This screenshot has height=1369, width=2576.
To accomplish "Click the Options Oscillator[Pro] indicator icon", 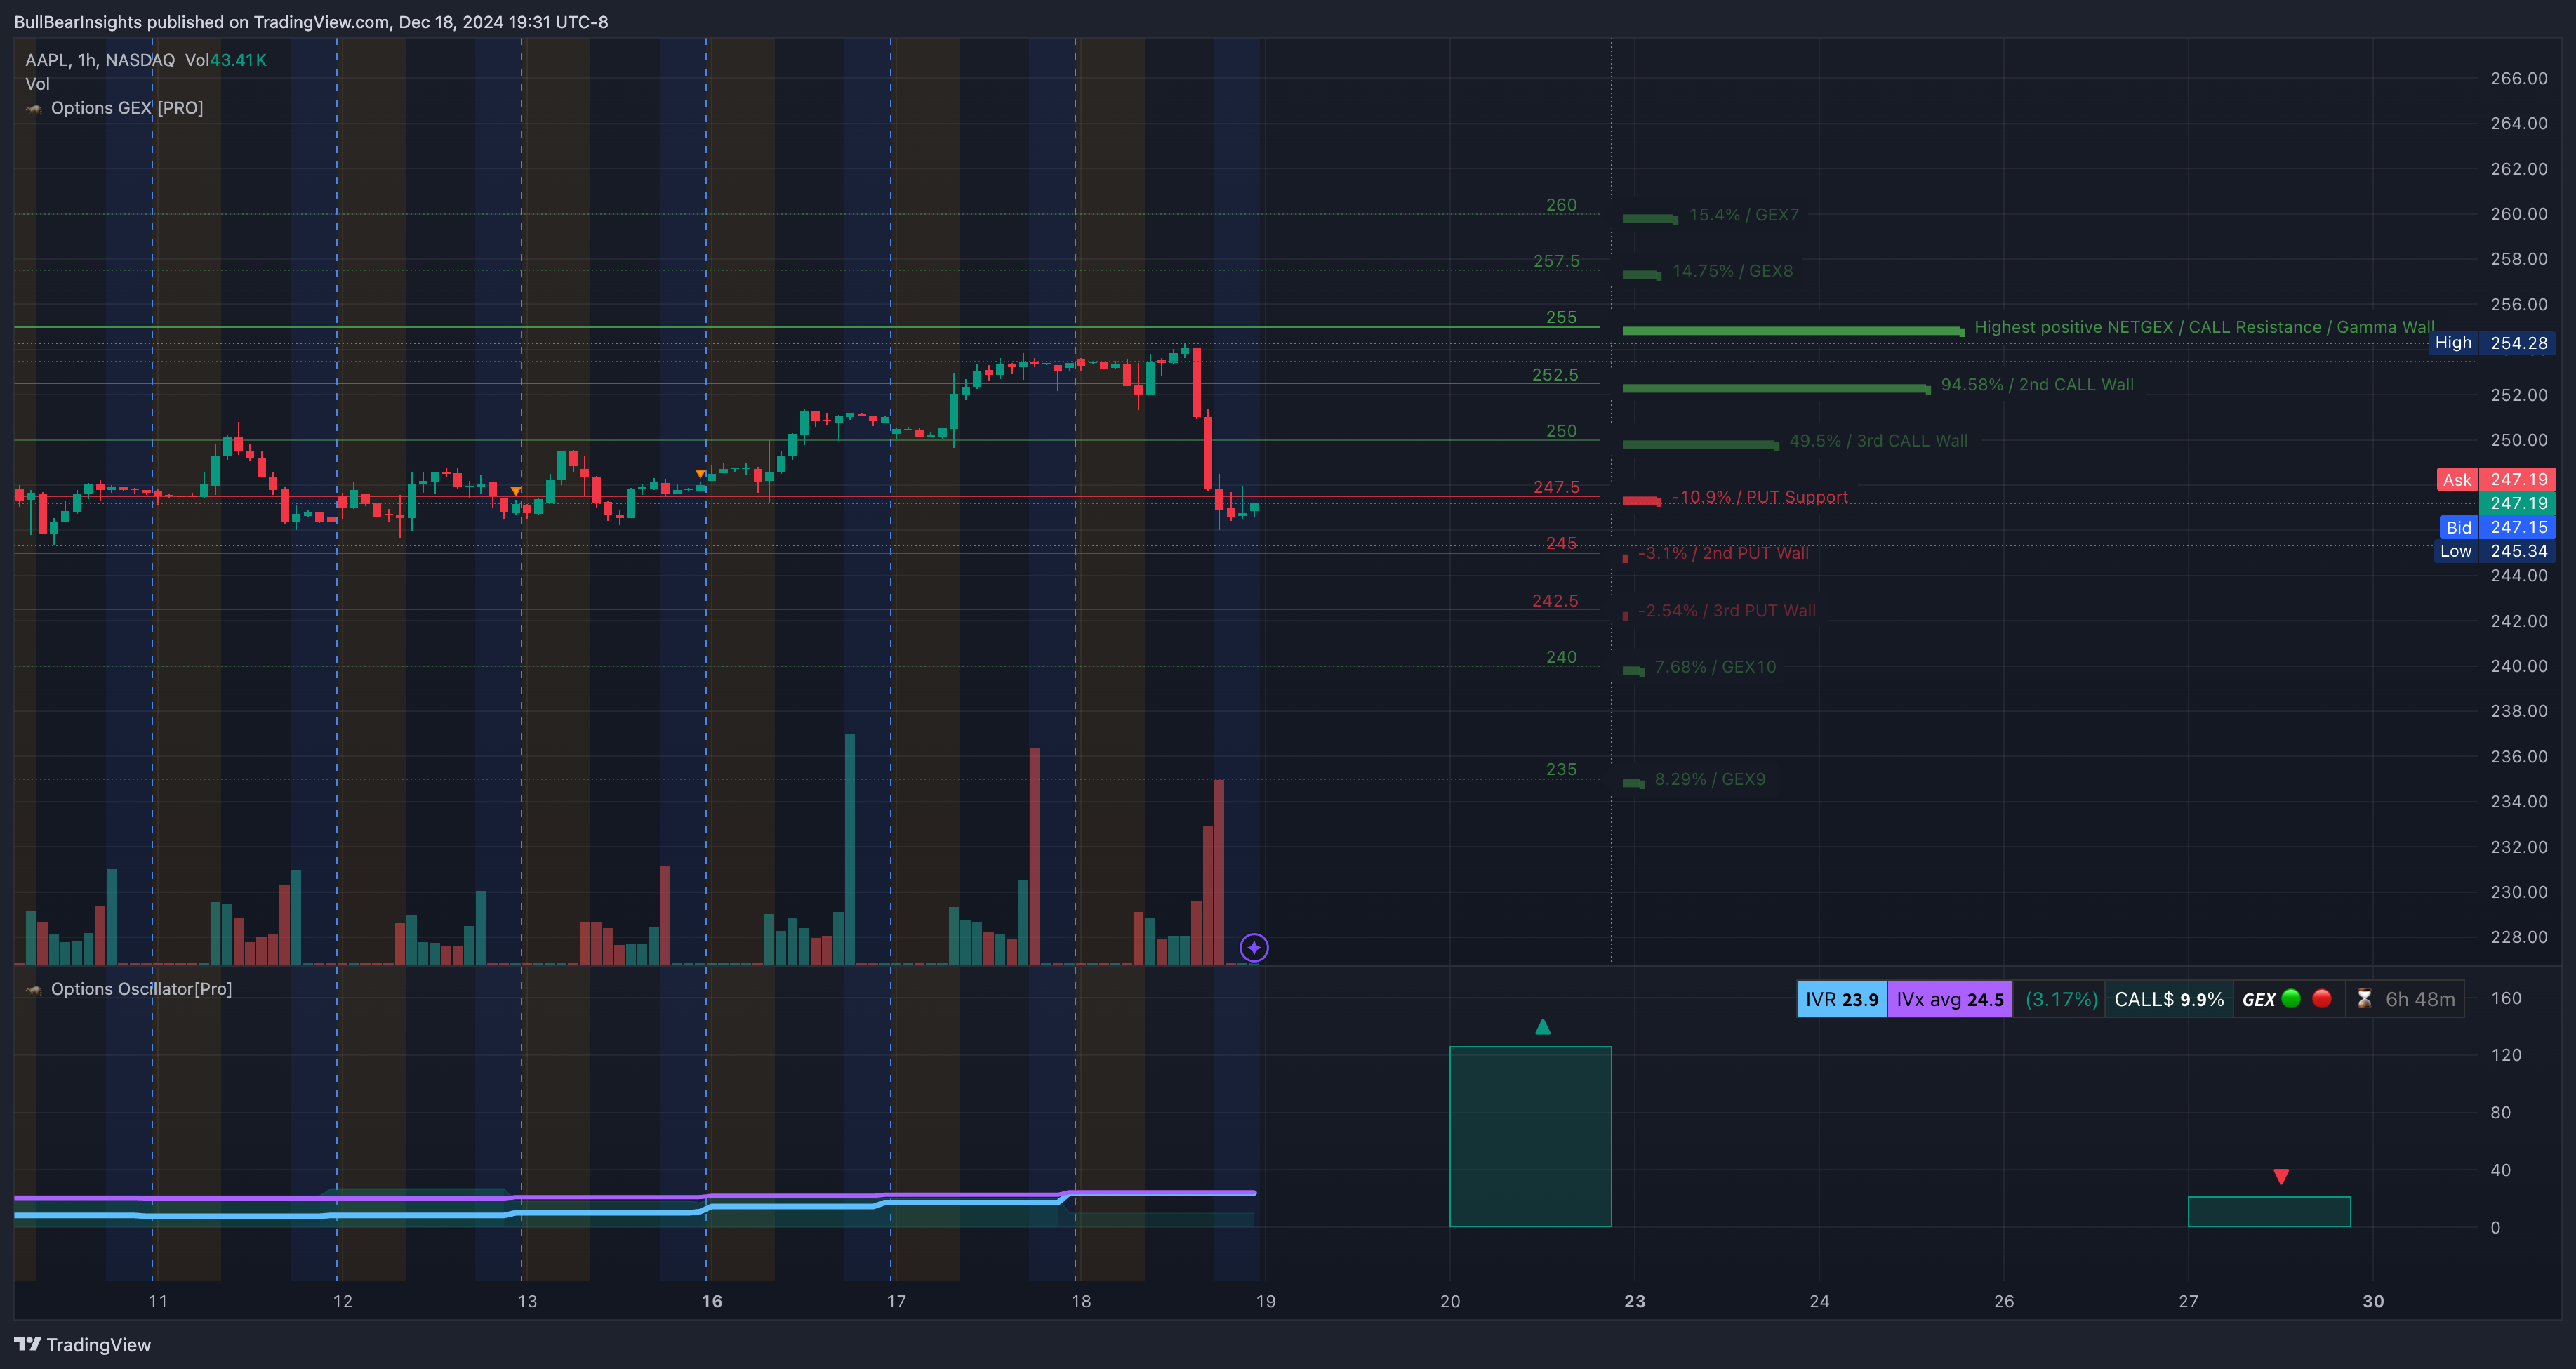I will [x=34, y=989].
